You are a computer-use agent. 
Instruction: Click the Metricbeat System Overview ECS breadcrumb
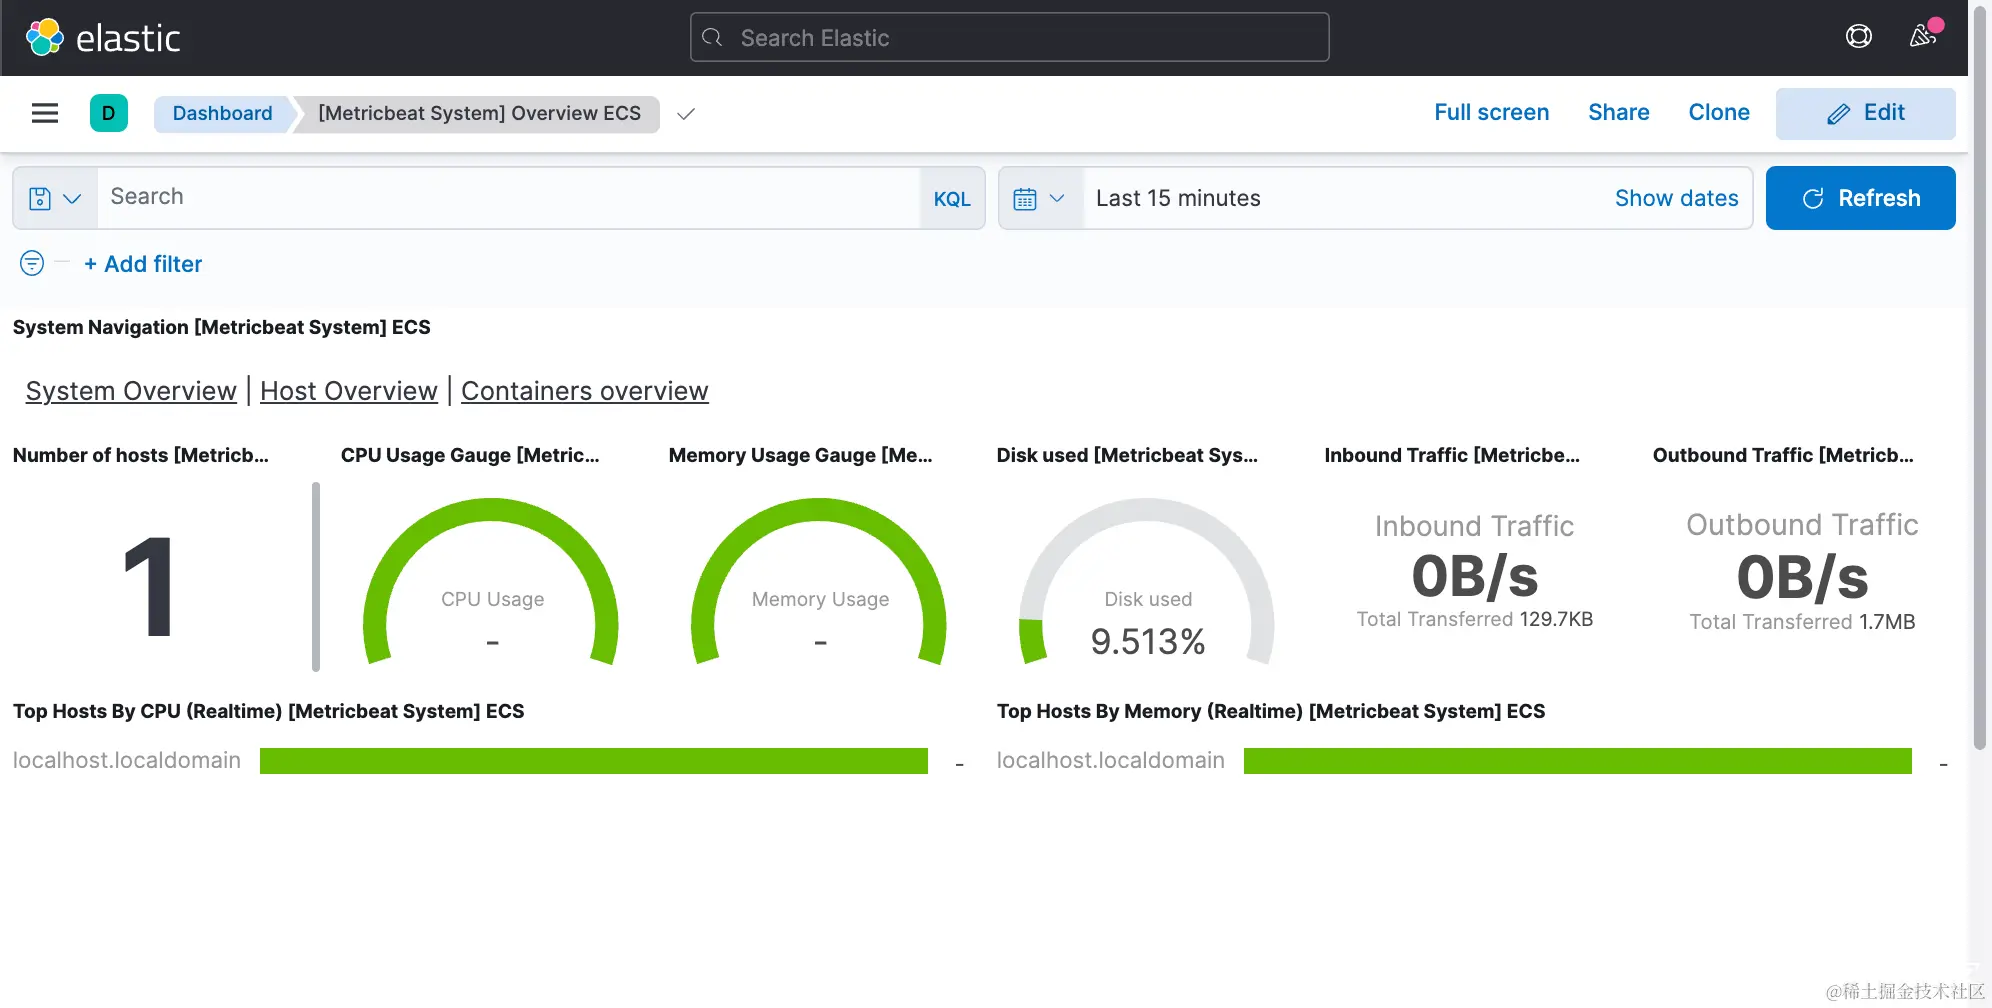[479, 113]
